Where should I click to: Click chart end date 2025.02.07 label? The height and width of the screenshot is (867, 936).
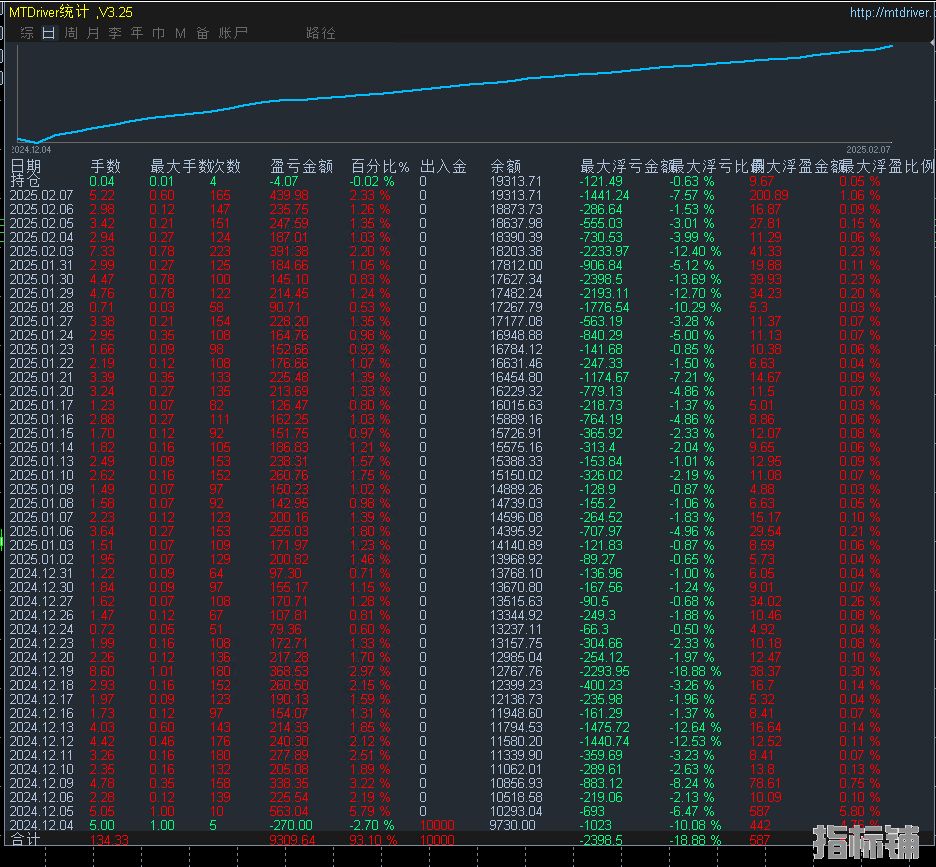869,149
